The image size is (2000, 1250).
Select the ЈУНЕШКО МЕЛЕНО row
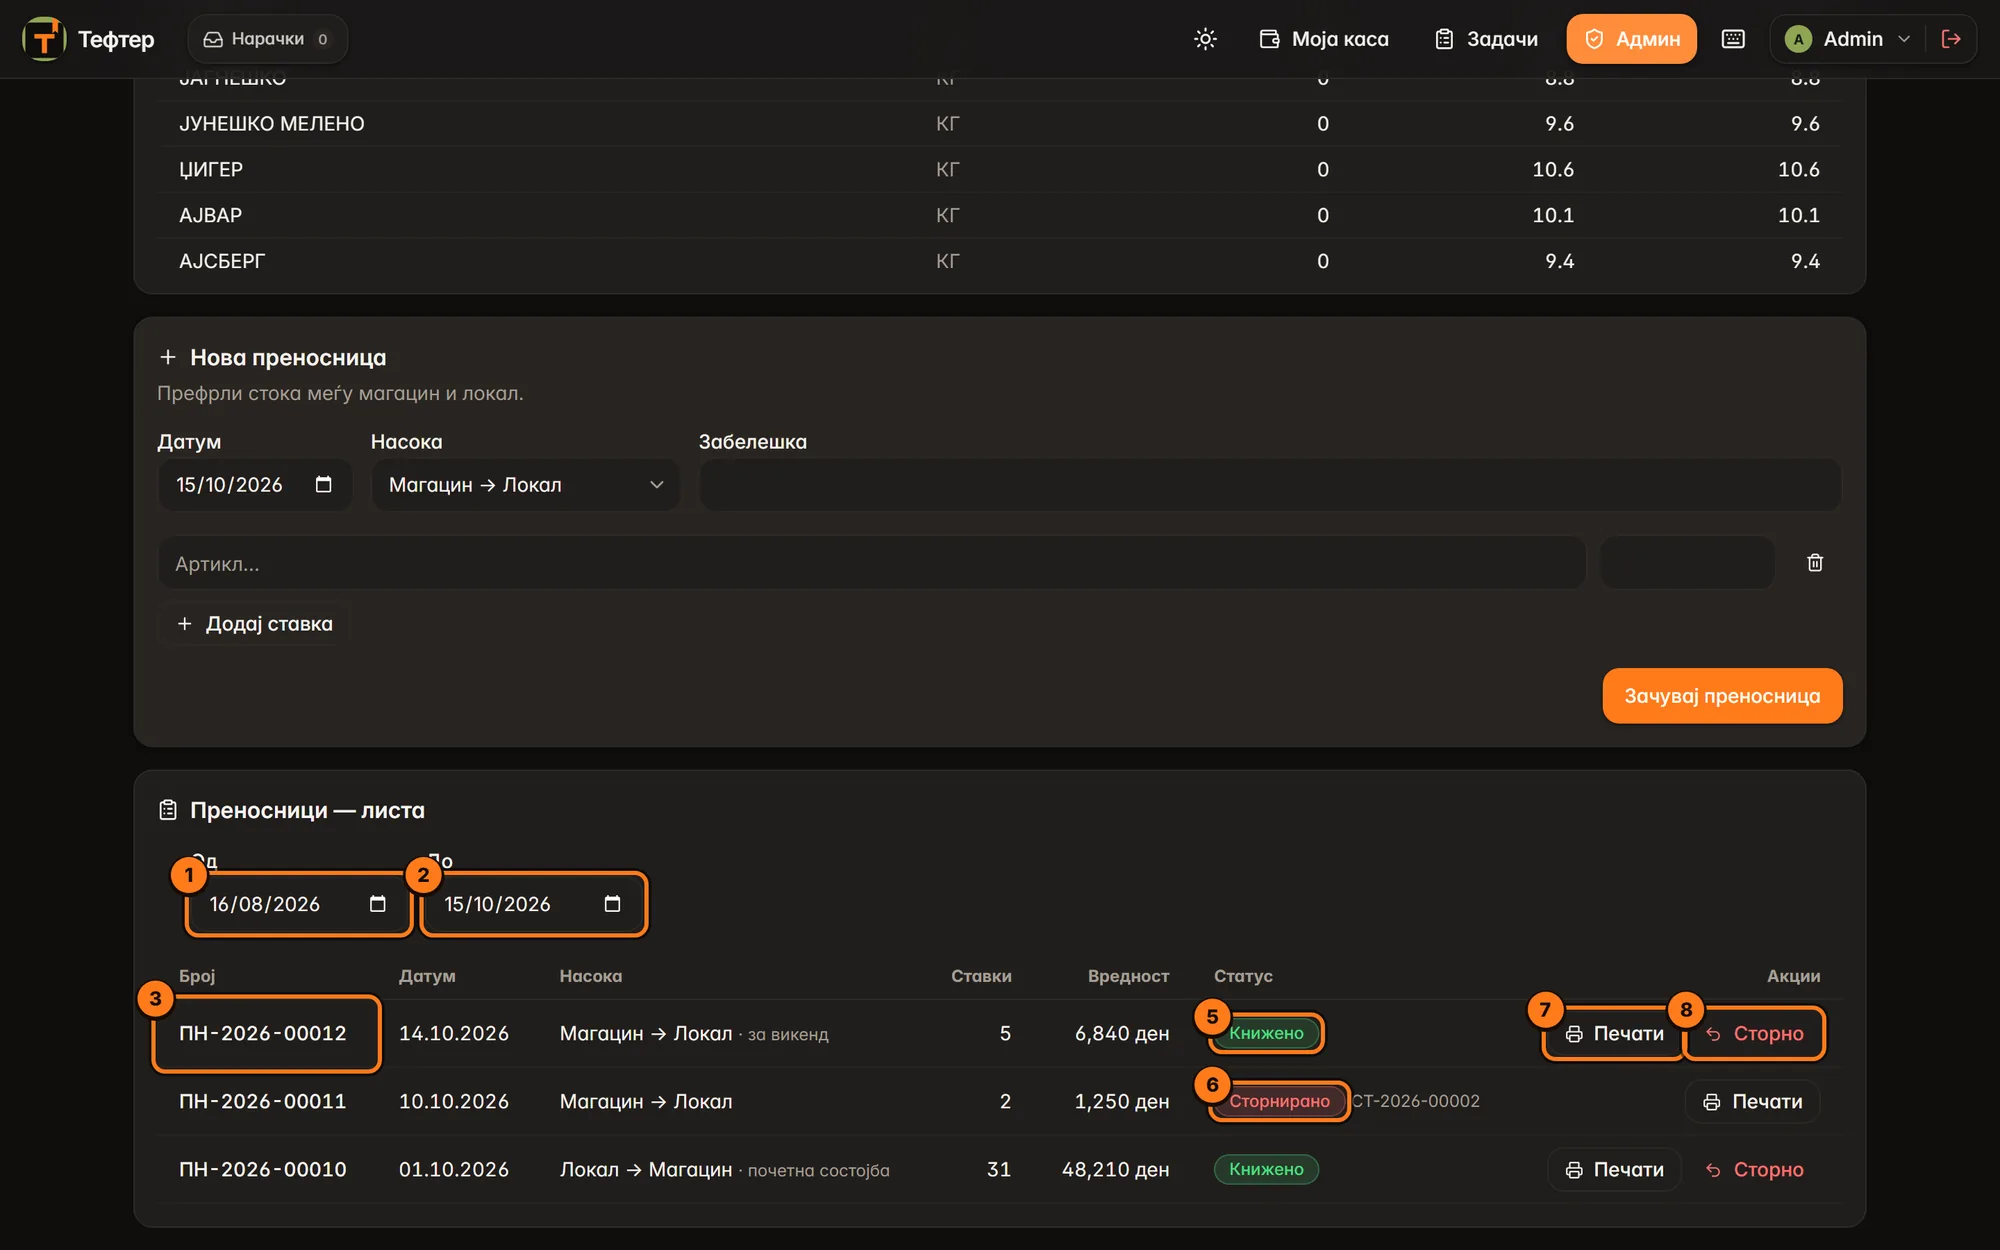click(x=1000, y=124)
